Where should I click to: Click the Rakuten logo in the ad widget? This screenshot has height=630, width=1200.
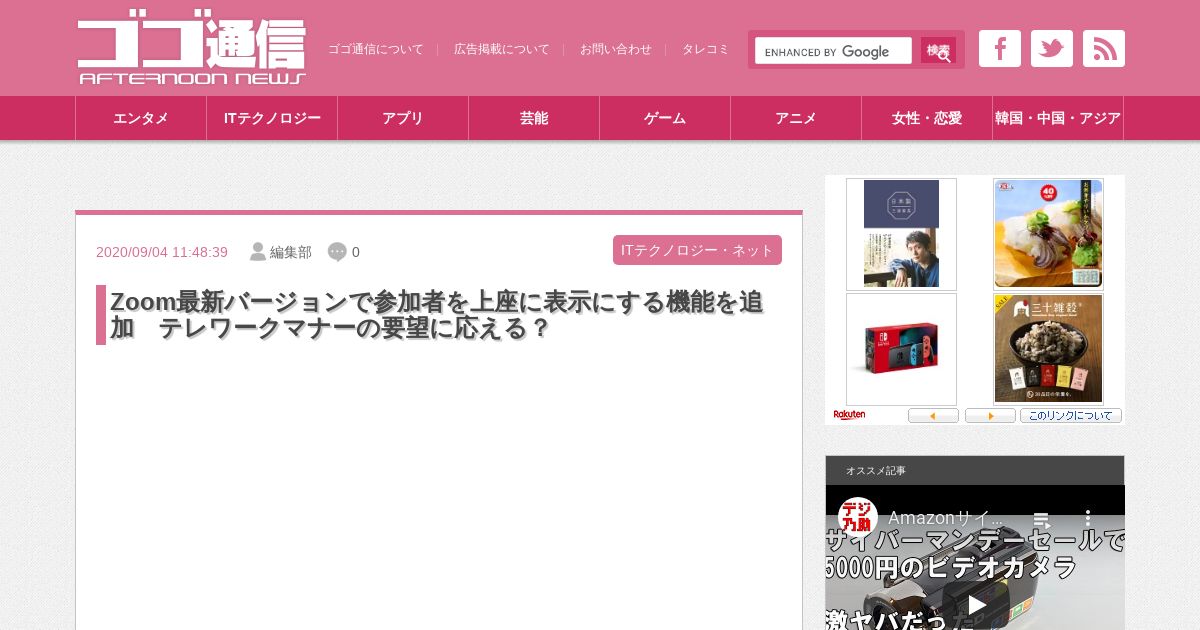pos(850,415)
